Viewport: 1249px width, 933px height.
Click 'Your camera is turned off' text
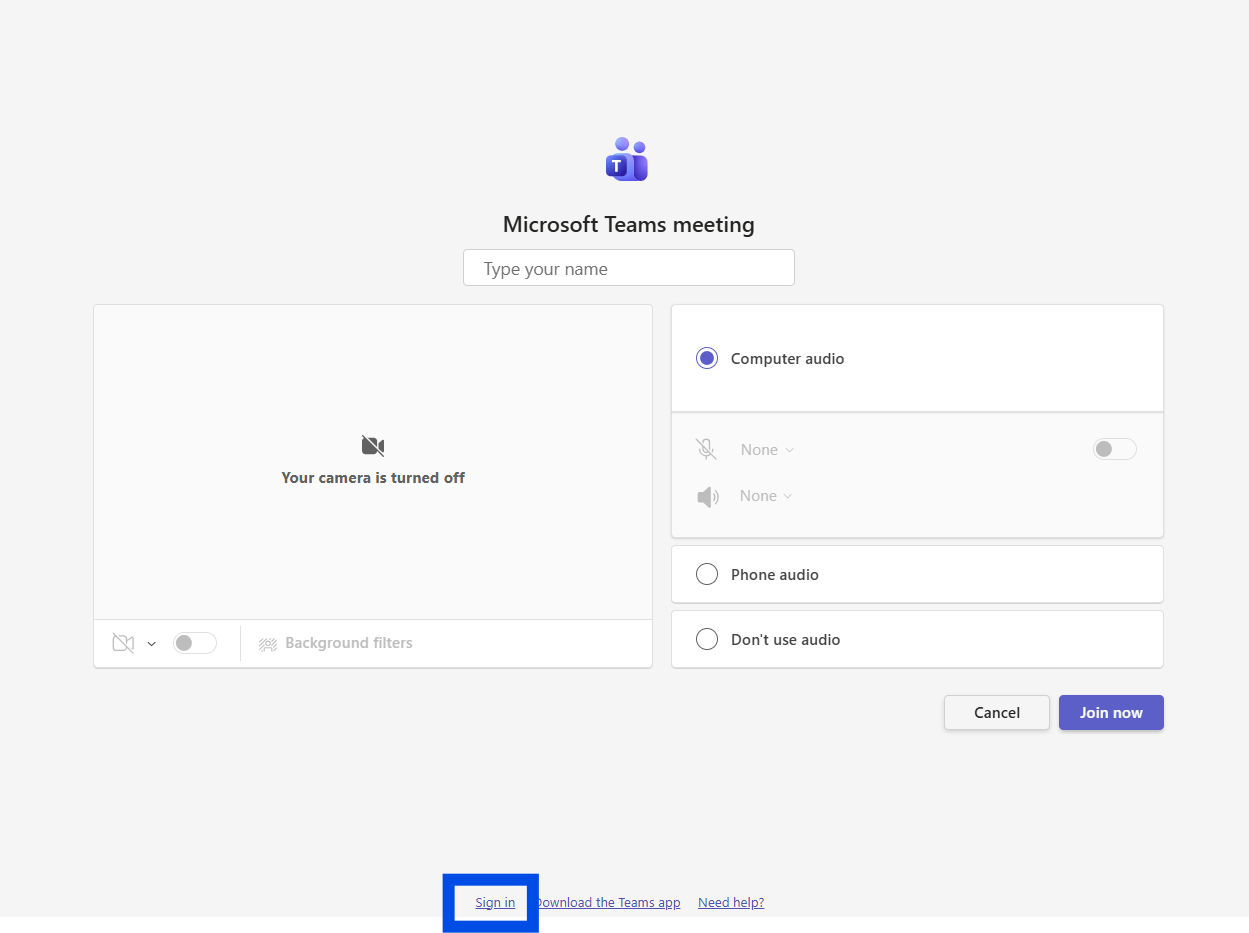click(x=373, y=478)
